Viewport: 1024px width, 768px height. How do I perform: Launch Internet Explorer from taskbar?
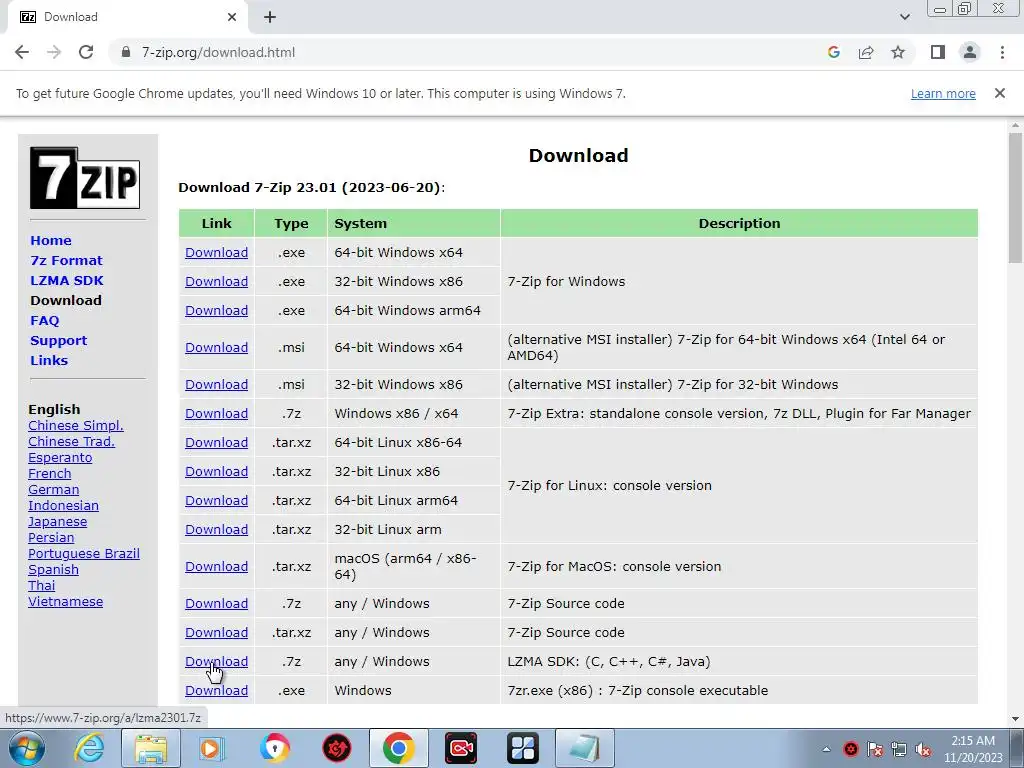(88, 748)
